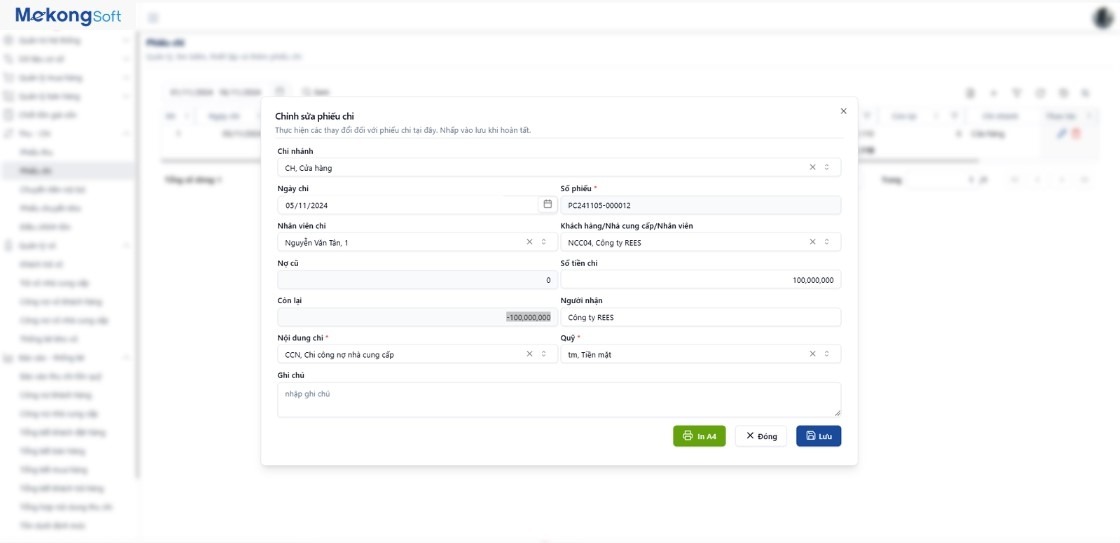Clear the Nhân viên chi selection
1120x543 pixels.
[x=529, y=242]
